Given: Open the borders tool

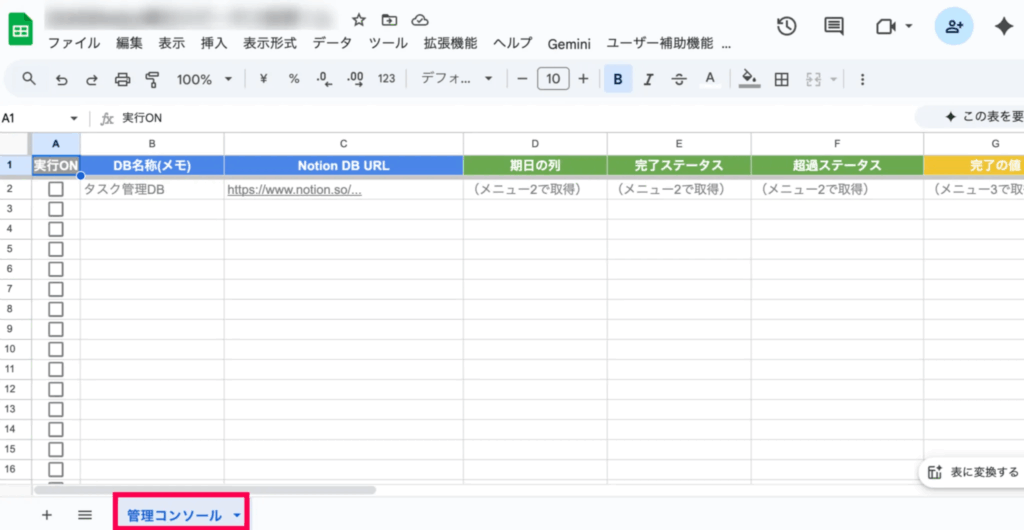Looking at the screenshot, I should pos(782,79).
